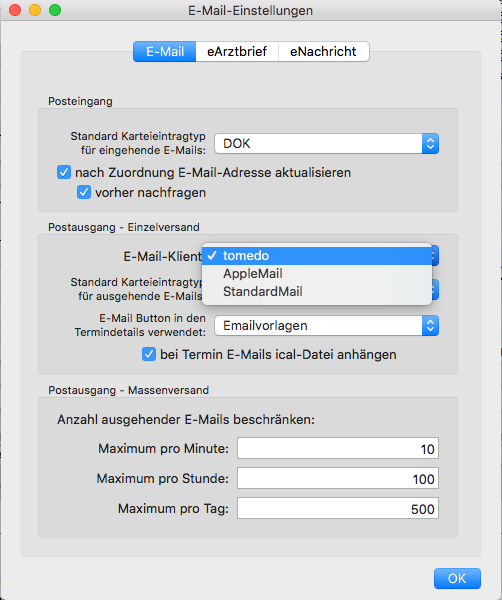Select the E-Mail tab

click(x=165, y=51)
